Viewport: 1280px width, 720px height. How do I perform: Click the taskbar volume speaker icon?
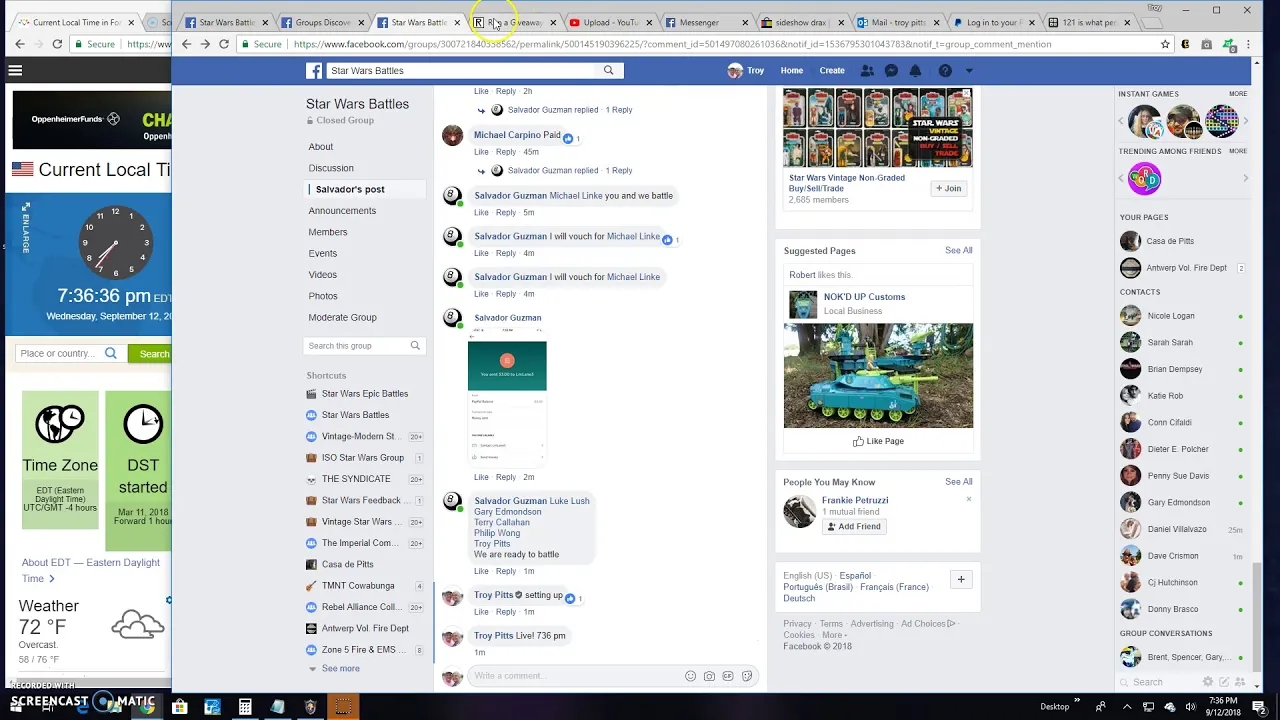tap(1189, 707)
